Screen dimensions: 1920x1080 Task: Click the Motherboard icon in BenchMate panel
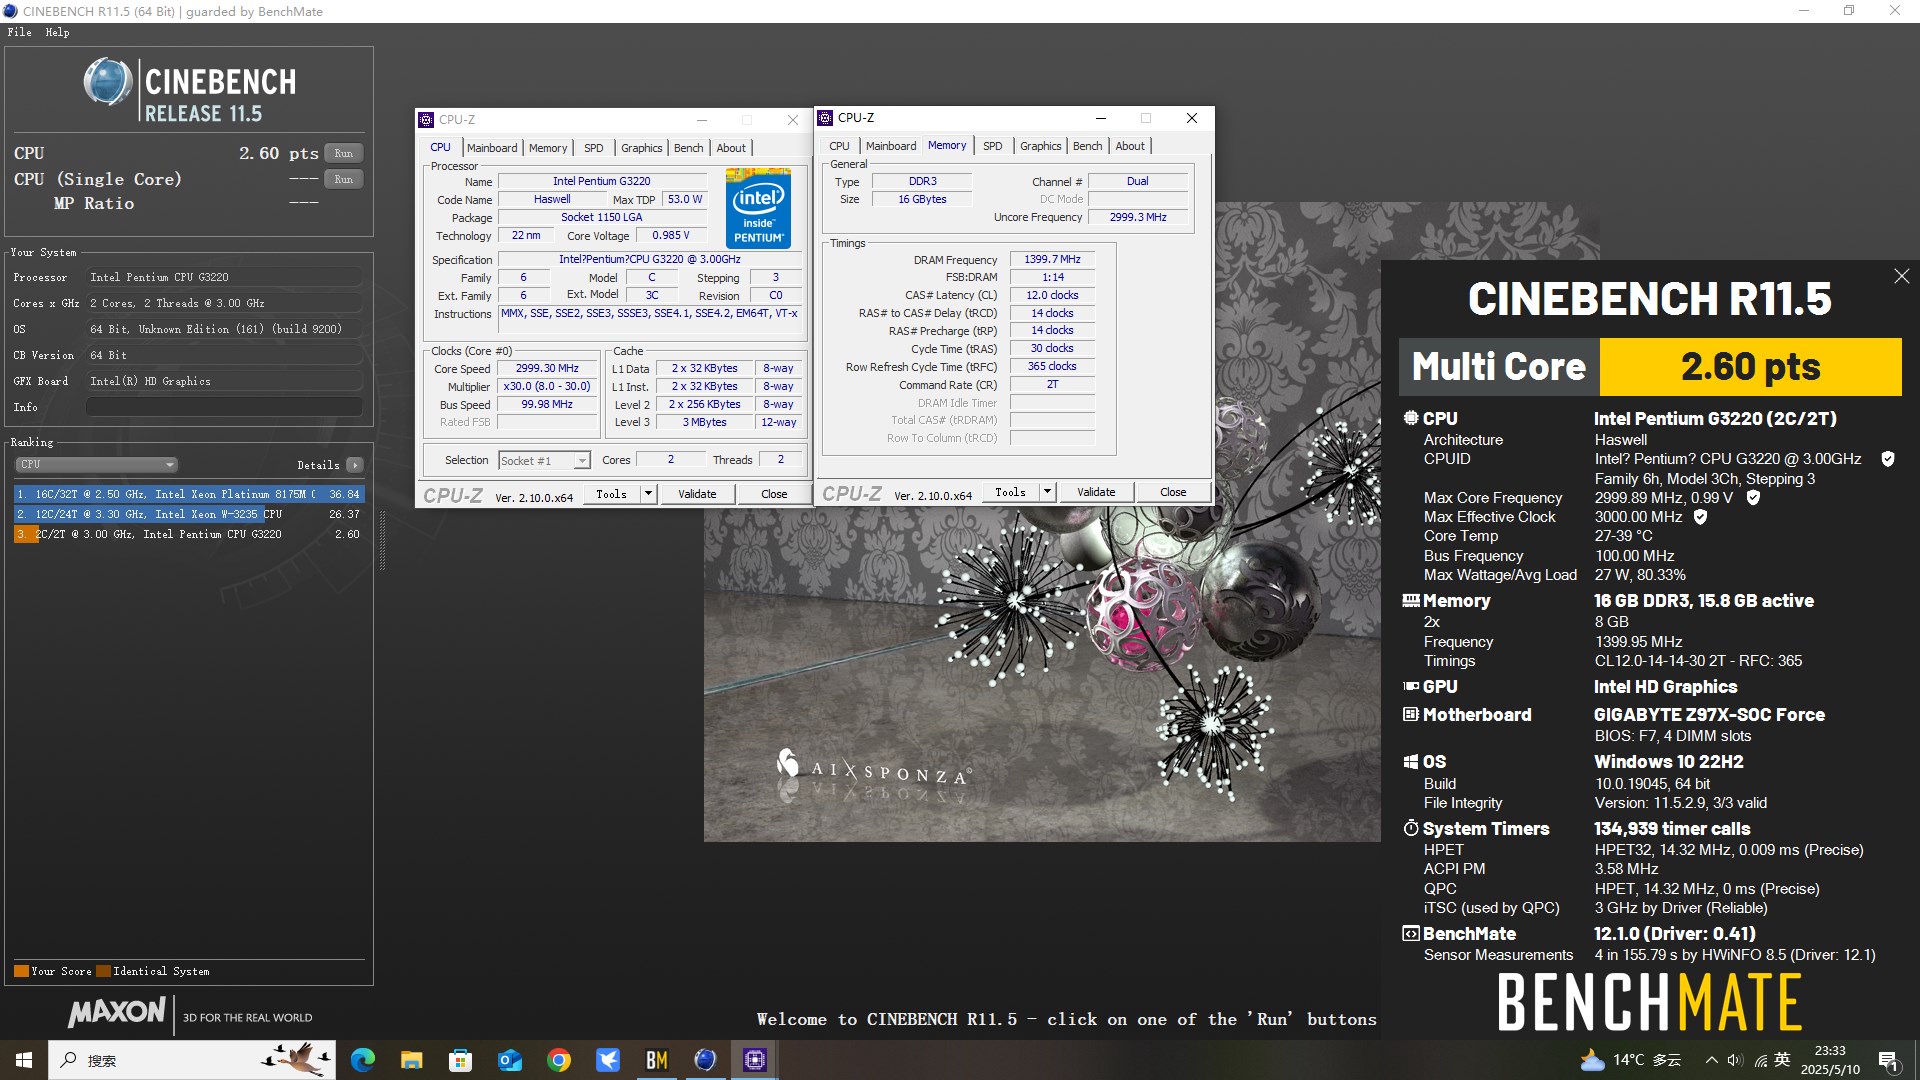tap(1411, 714)
